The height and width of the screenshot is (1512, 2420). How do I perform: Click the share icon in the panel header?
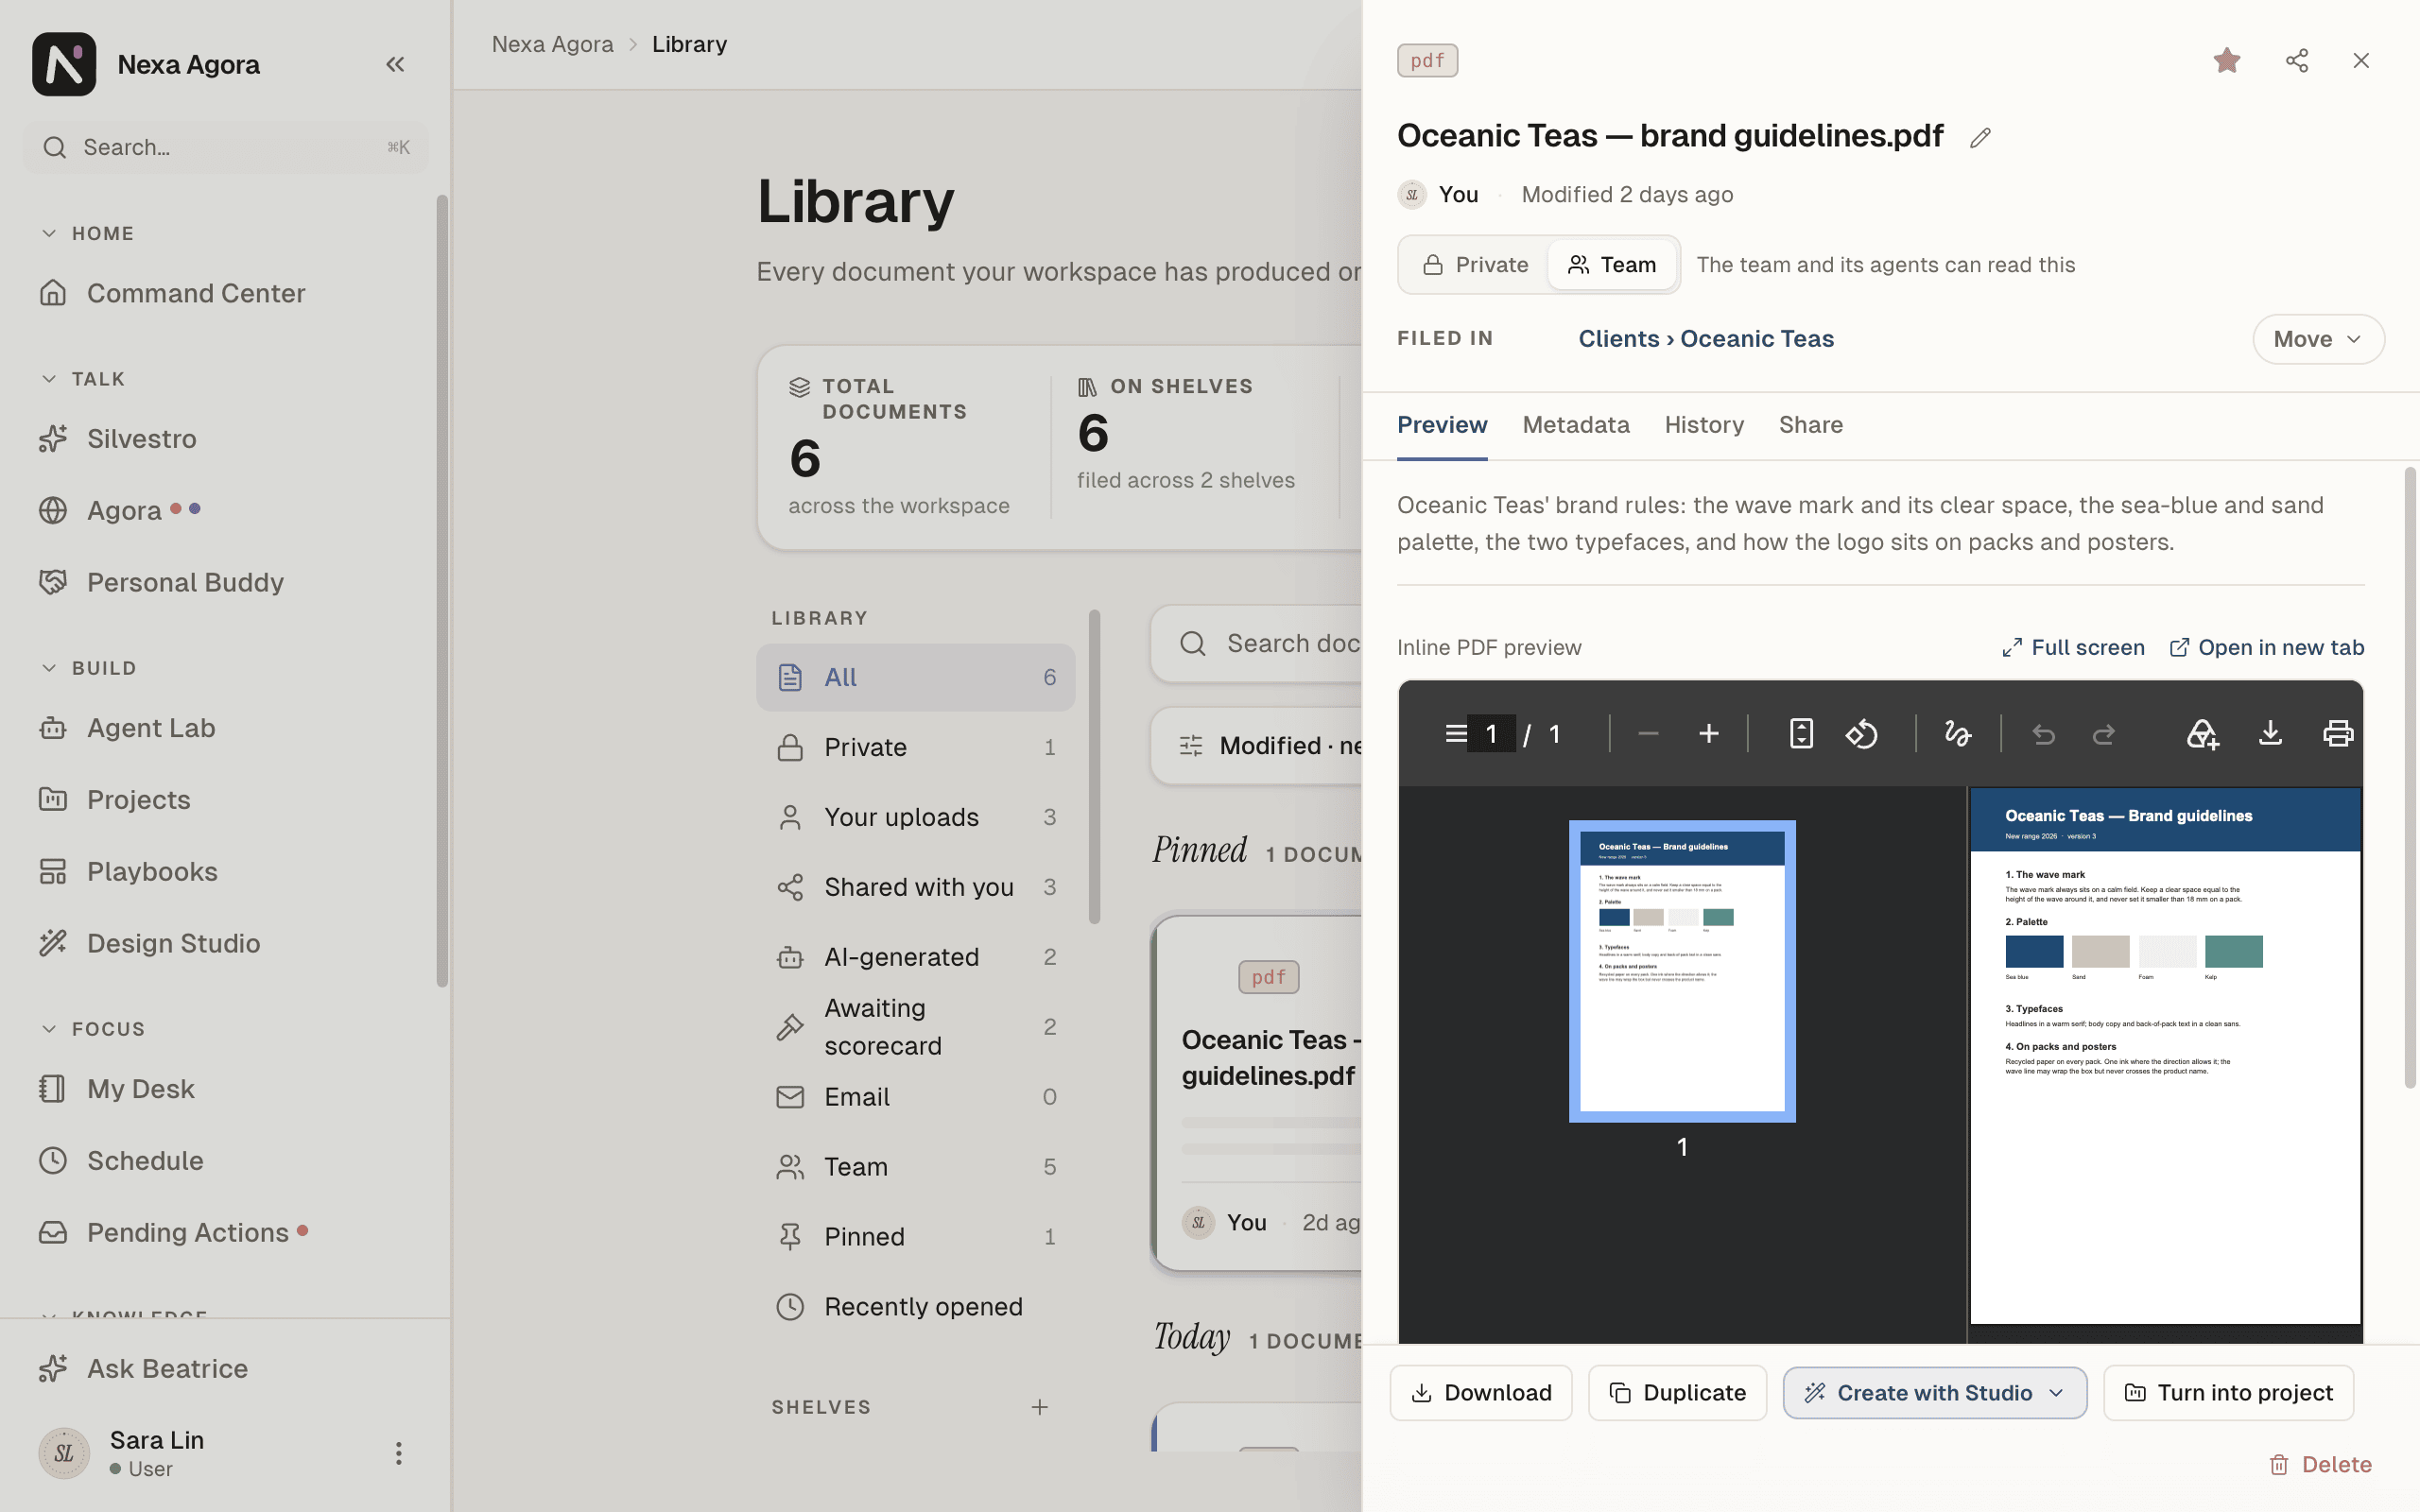point(2297,61)
